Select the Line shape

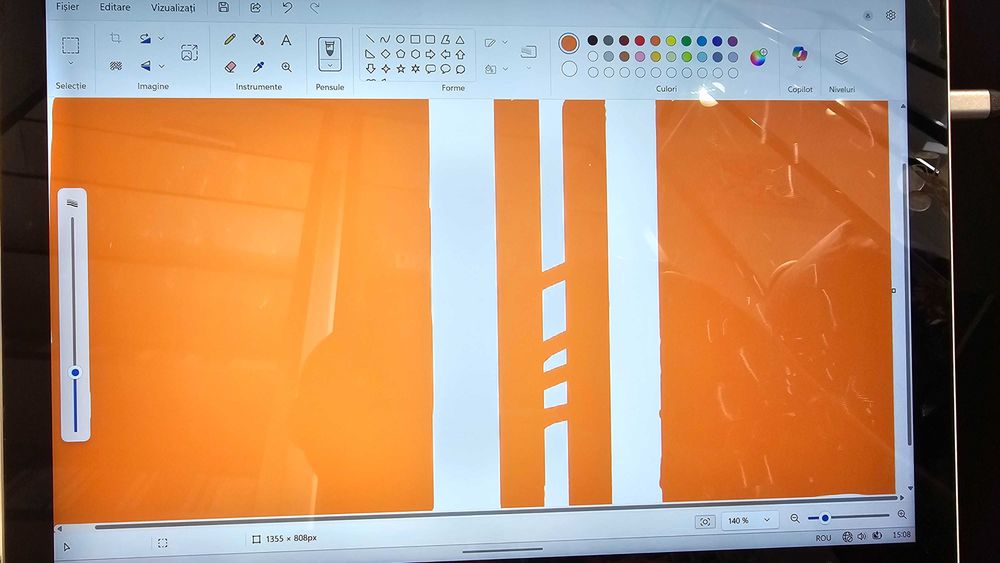tap(370, 40)
